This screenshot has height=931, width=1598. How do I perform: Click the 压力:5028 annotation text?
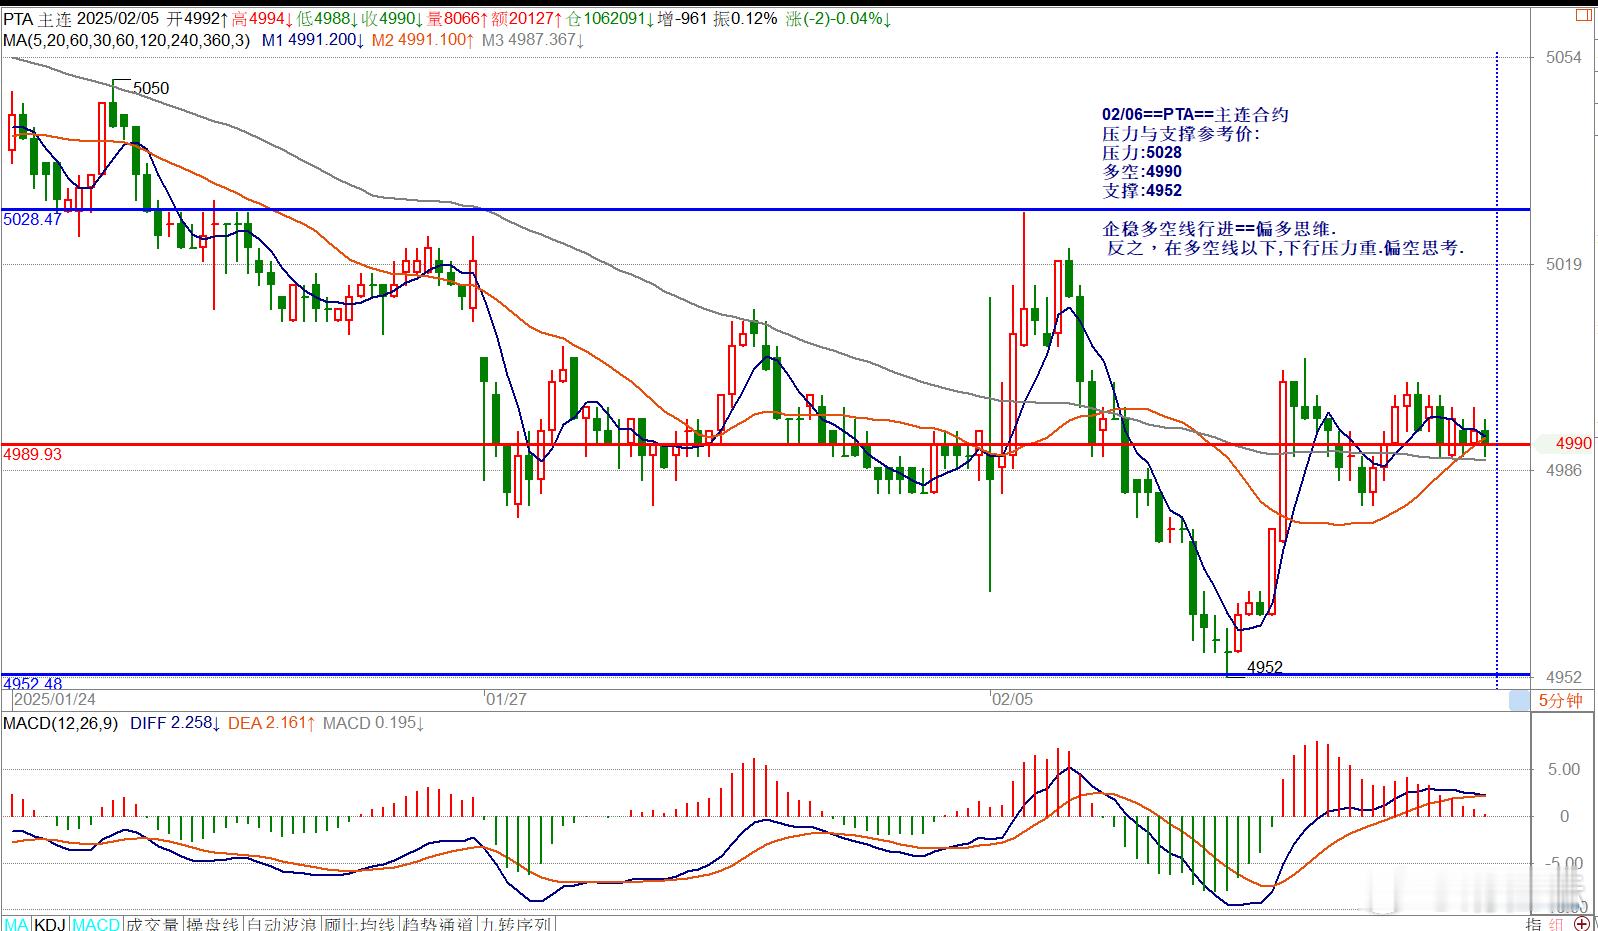coord(1142,153)
